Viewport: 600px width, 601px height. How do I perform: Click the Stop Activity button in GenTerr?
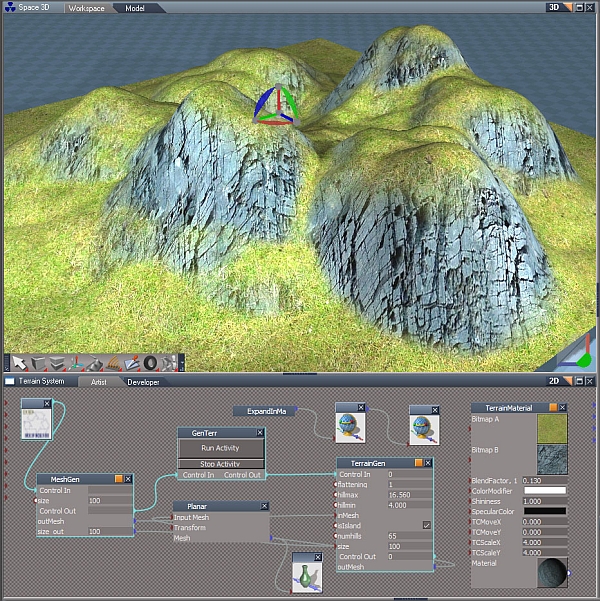220,464
